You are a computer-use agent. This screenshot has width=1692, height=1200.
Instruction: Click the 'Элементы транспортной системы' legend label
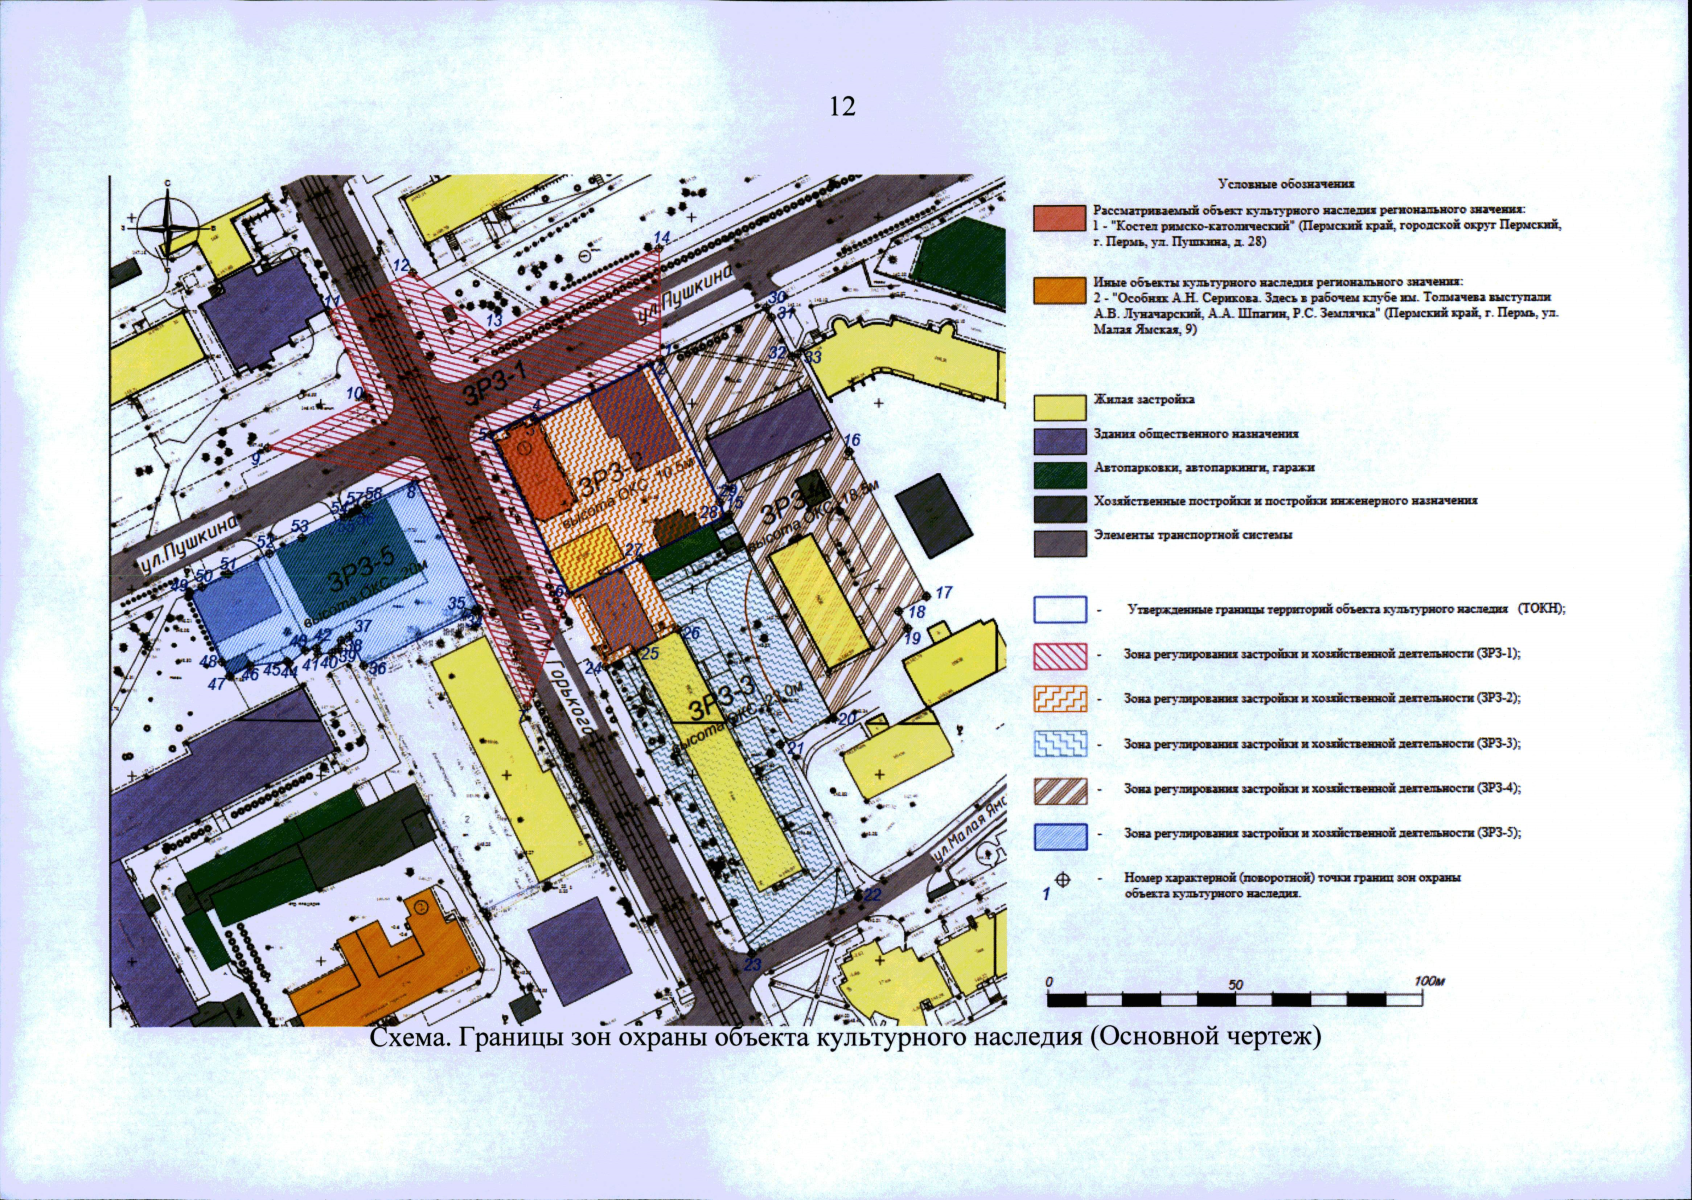click(1193, 535)
